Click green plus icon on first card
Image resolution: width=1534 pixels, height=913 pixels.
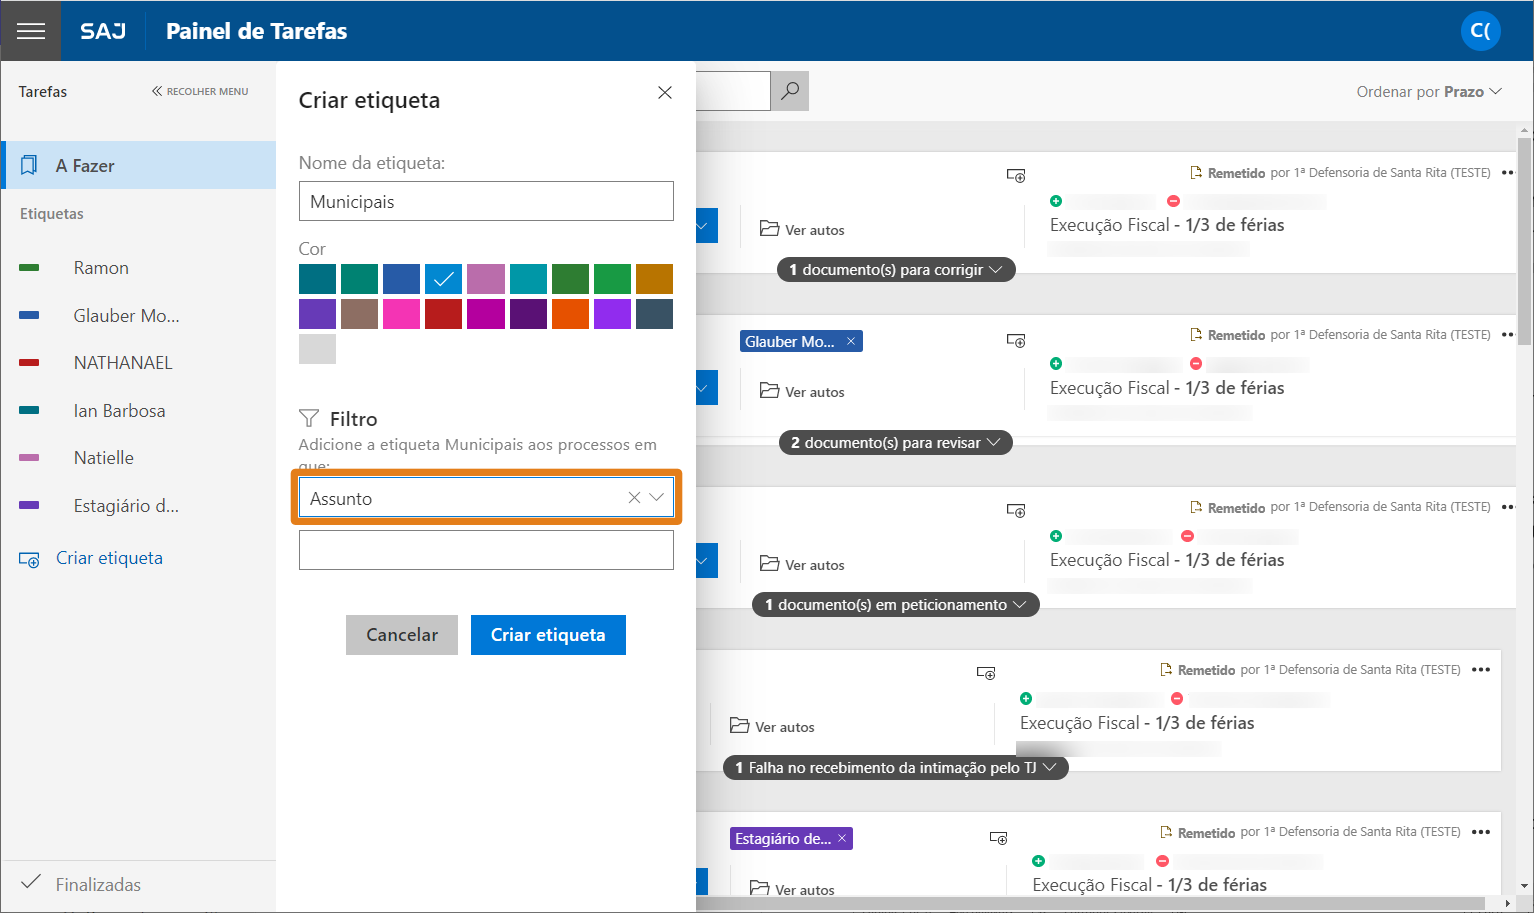1056,201
